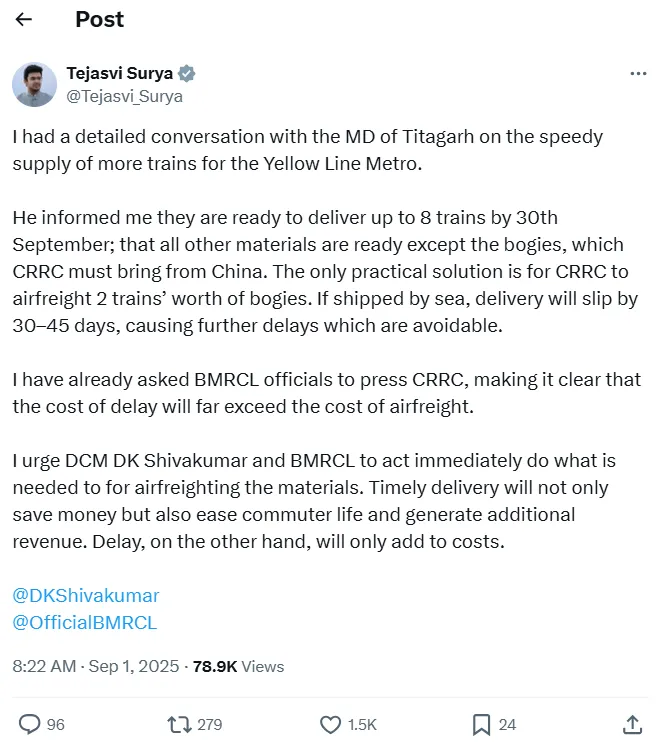Click the 24 bookmarks count
663x745 pixels.
pyautogui.click(x=507, y=724)
